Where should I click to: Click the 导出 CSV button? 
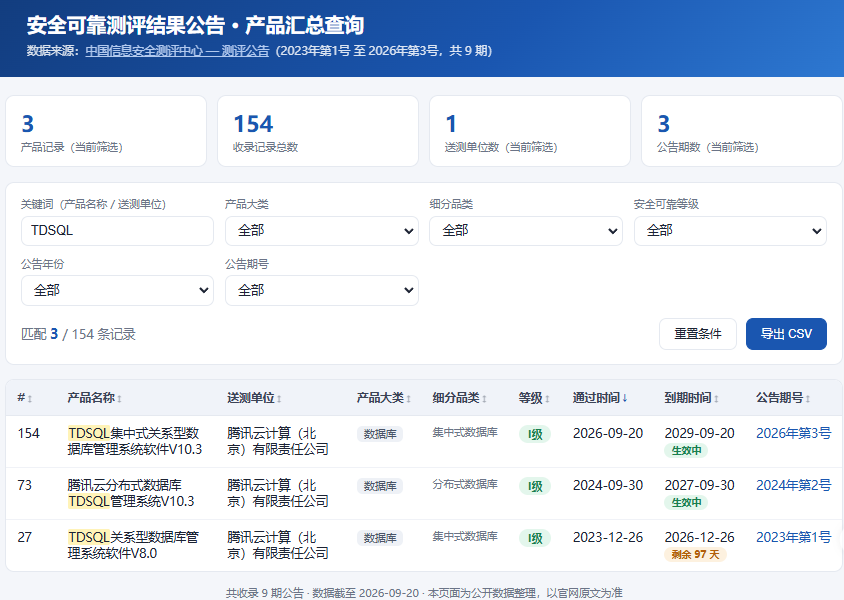(x=786, y=334)
